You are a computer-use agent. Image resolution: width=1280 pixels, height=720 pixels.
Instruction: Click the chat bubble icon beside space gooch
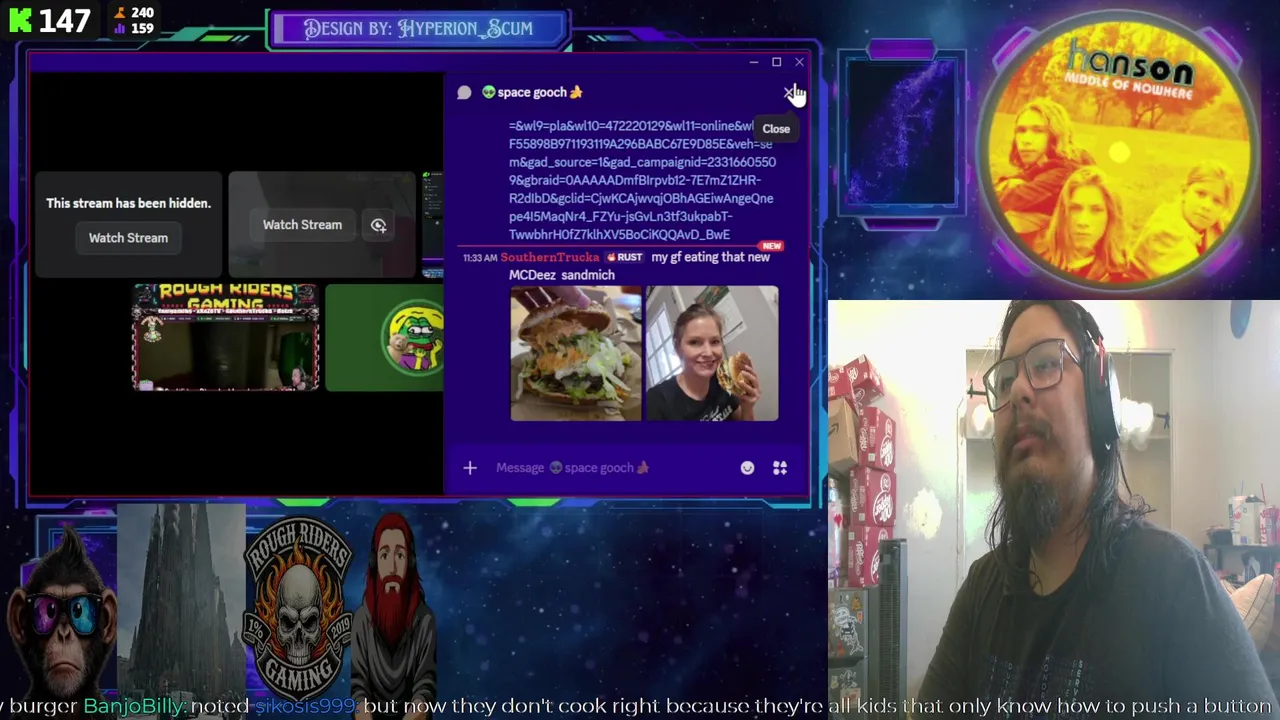click(464, 92)
